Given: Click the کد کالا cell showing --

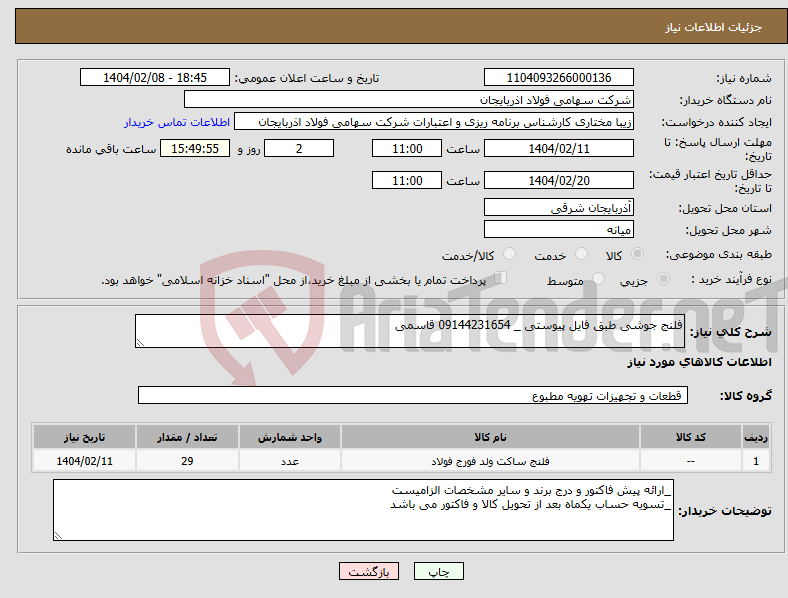Looking at the screenshot, I should tap(691, 461).
